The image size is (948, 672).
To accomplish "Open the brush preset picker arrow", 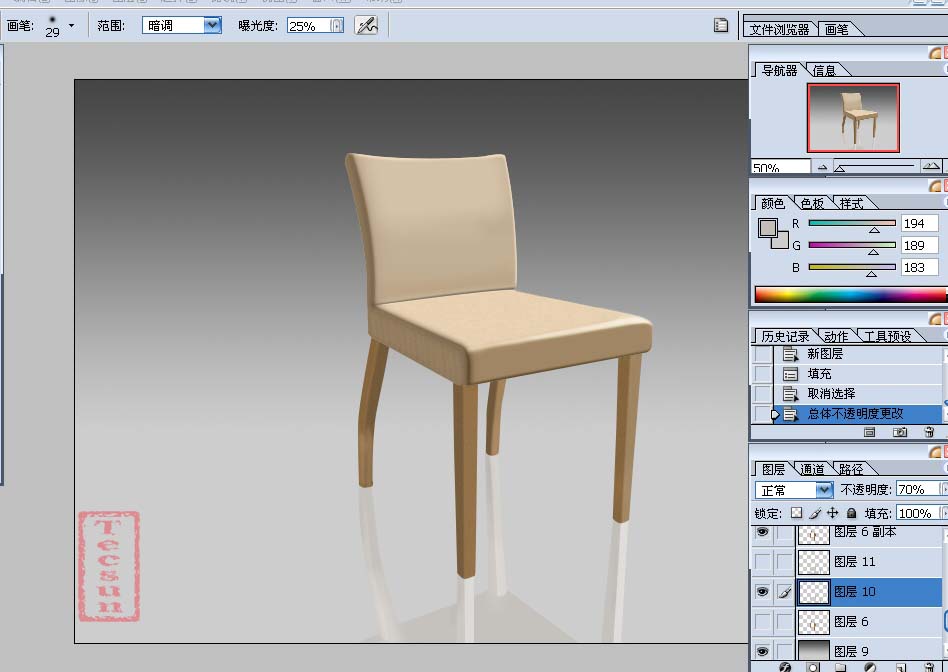I will pyautogui.click(x=71, y=25).
